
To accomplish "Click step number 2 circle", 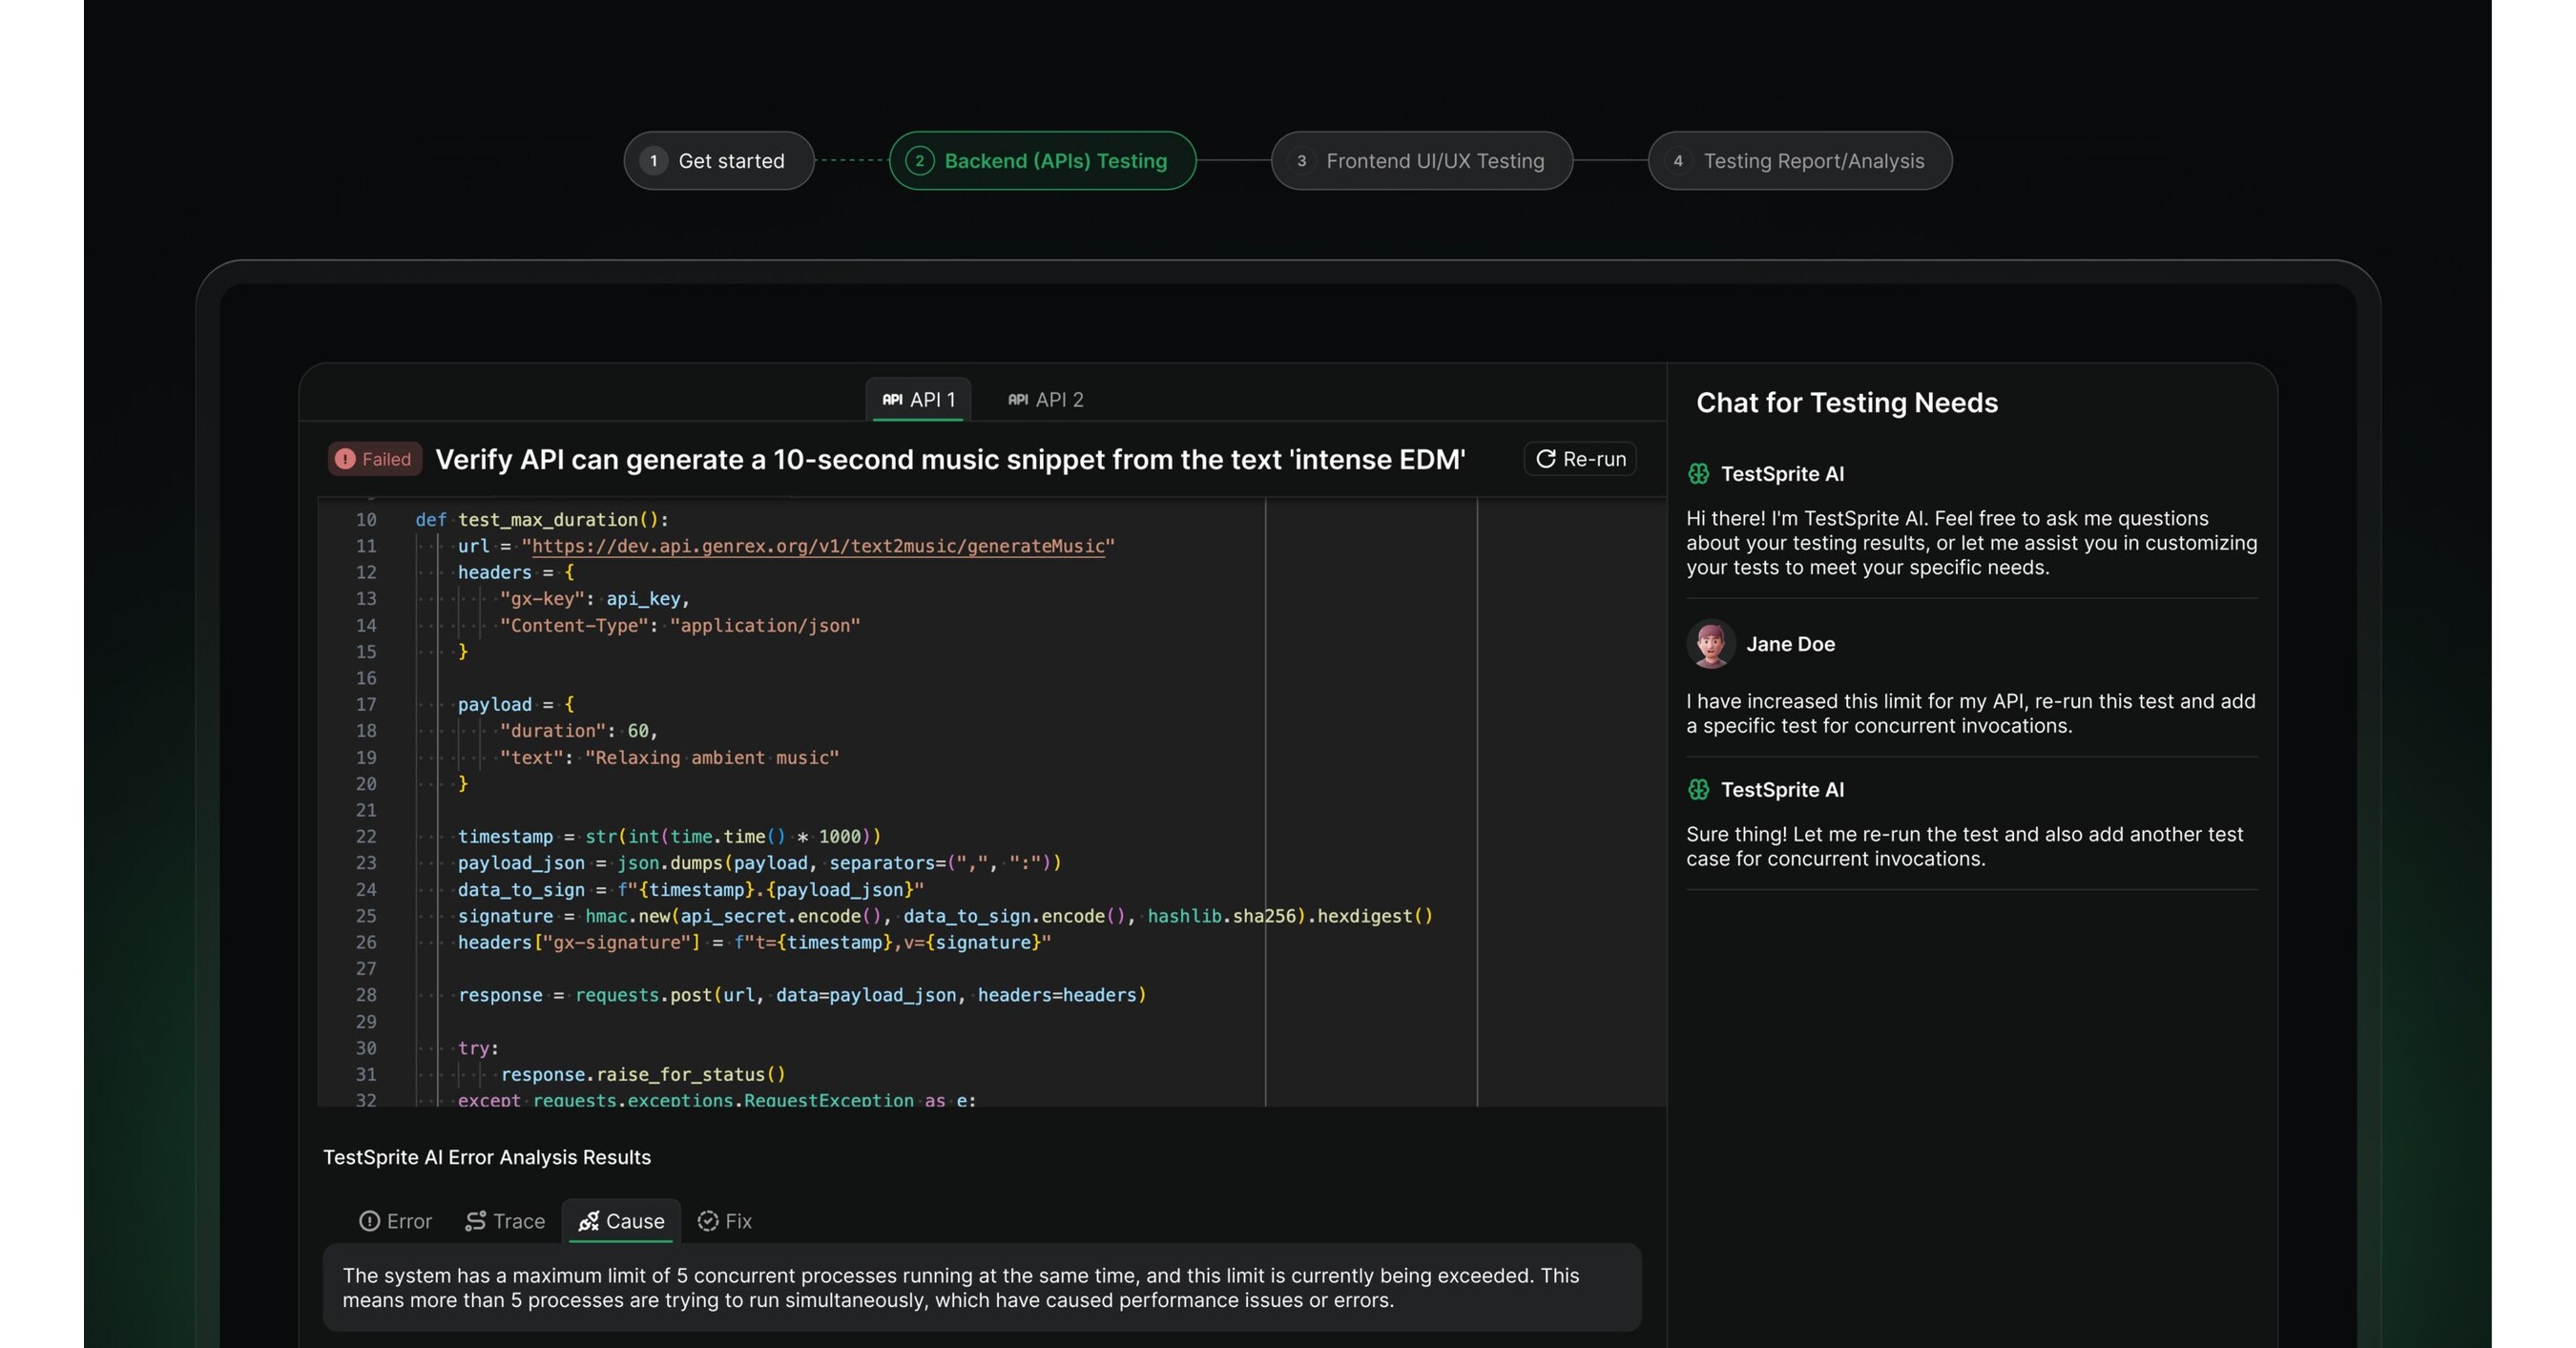I will (920, 161).
